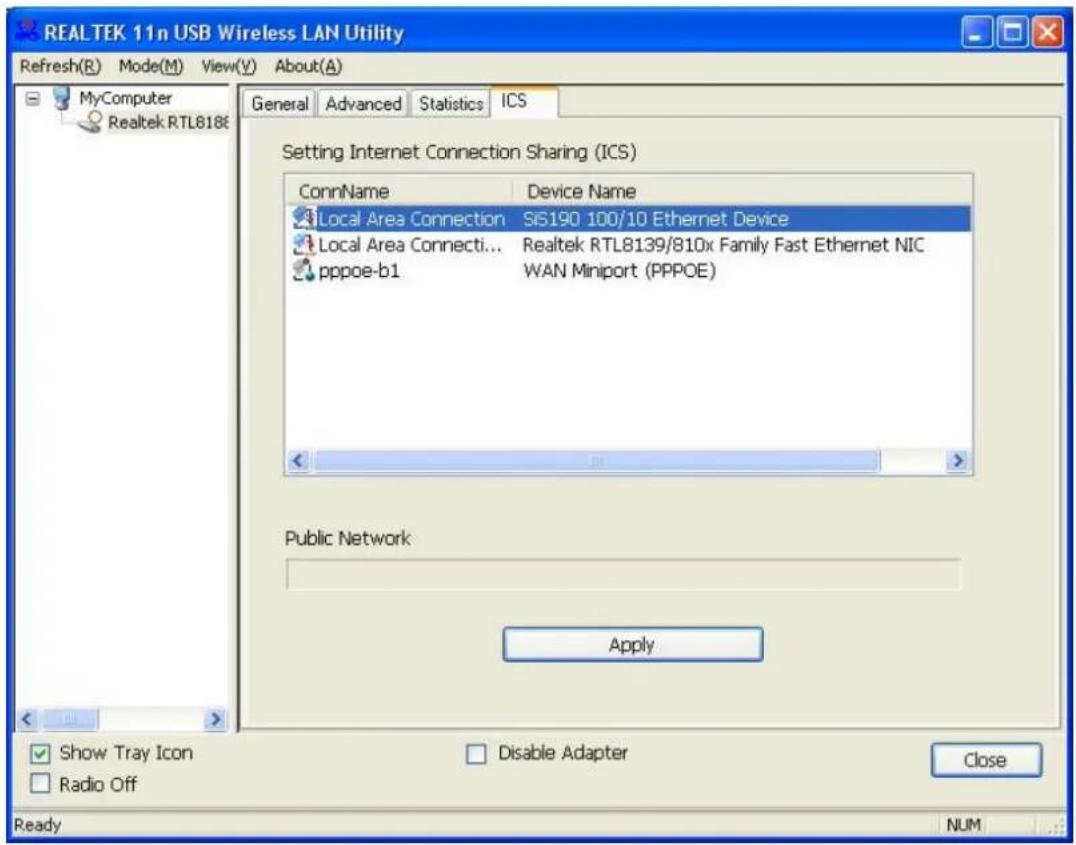
Task: Maximize the Wireless LAN Utility window
Action: 1013,32
